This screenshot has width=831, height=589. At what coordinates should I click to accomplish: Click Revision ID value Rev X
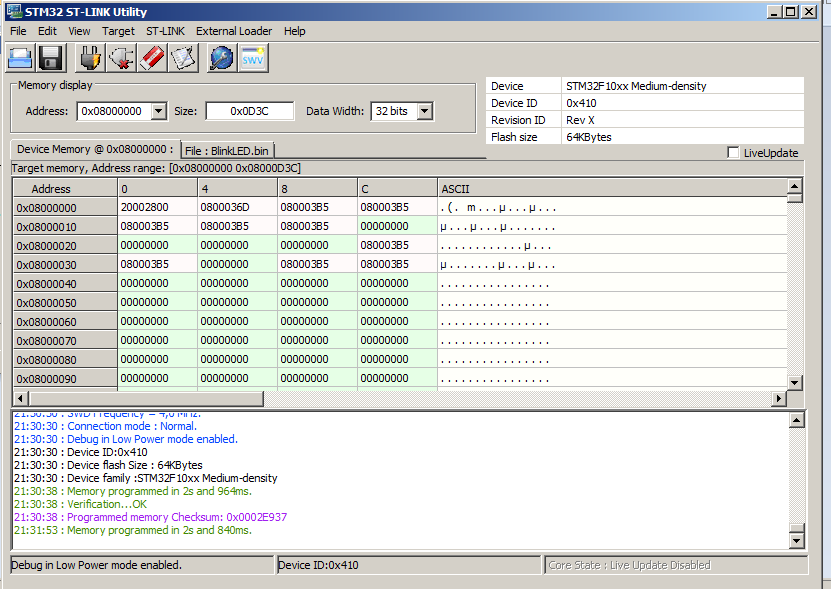pyautogui.click(x=682, y=120)
